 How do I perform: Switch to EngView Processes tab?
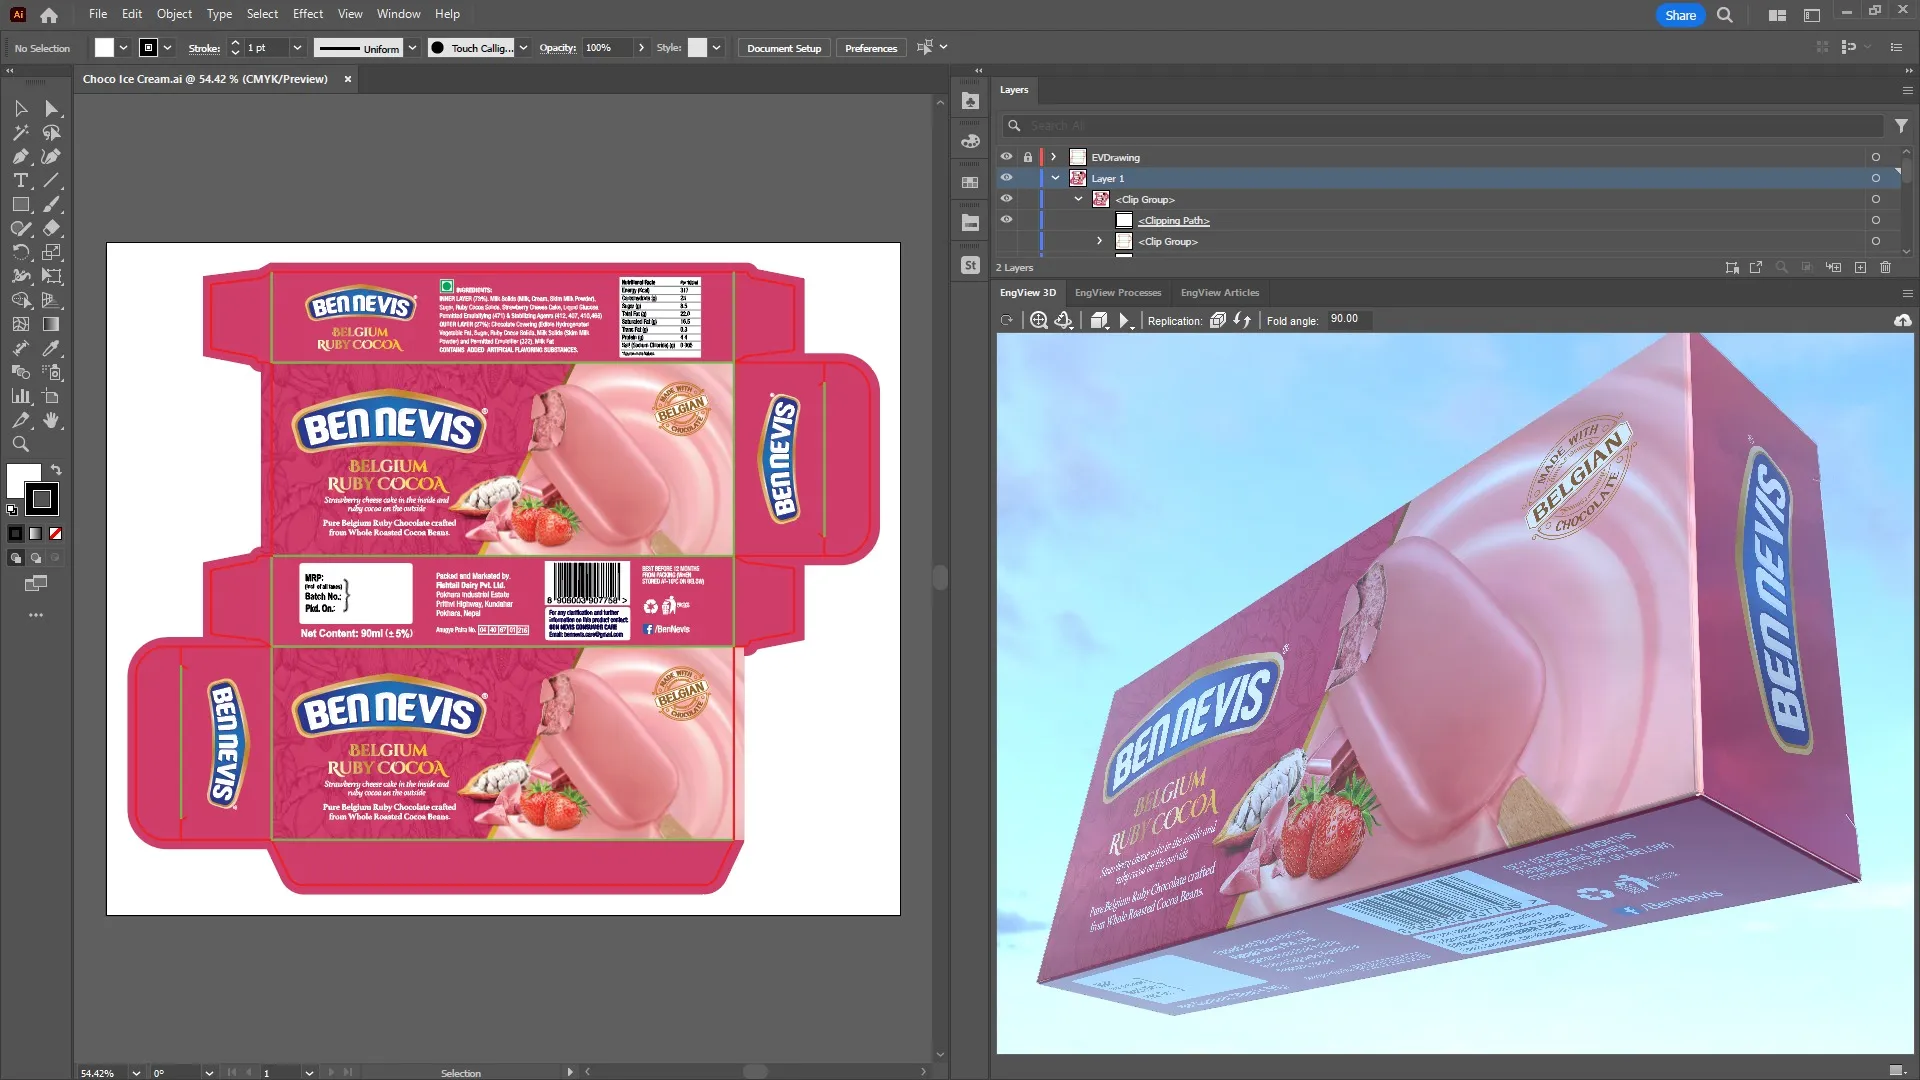tap(1118, 293)
